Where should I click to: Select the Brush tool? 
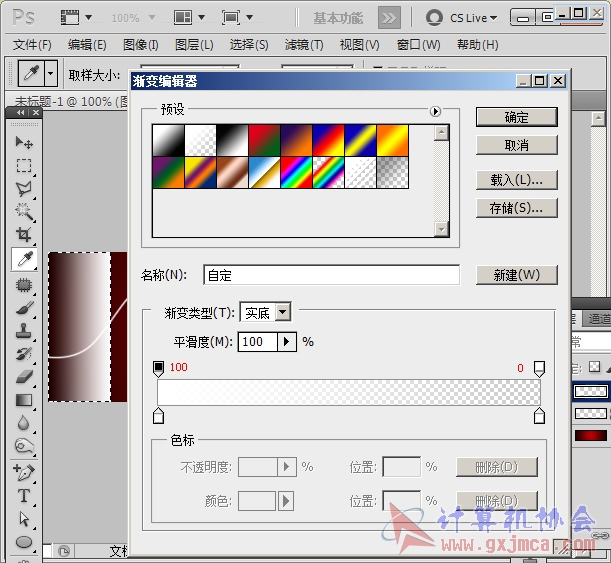[x=24, y=308]
